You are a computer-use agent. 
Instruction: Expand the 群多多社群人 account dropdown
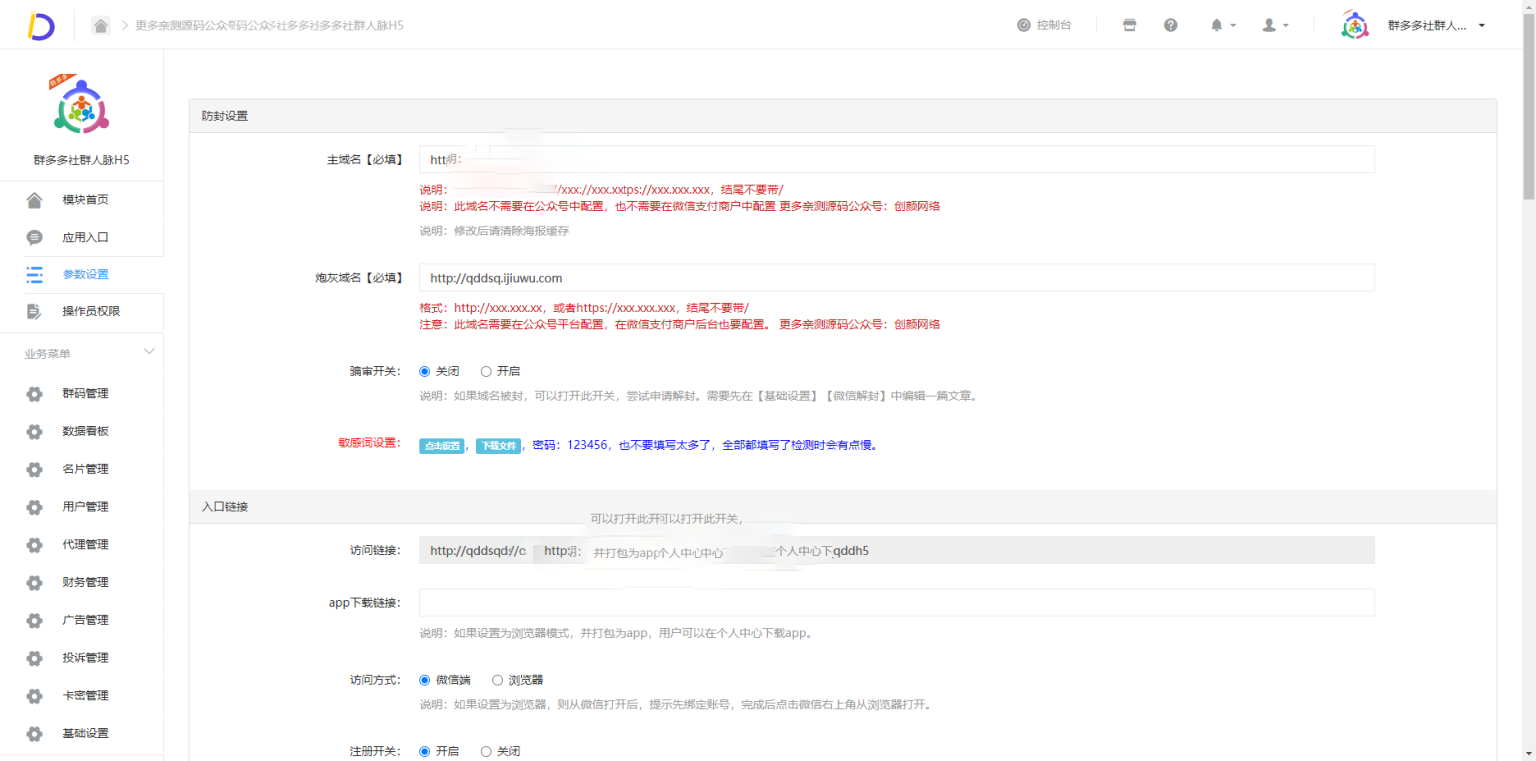point(1481,25)
